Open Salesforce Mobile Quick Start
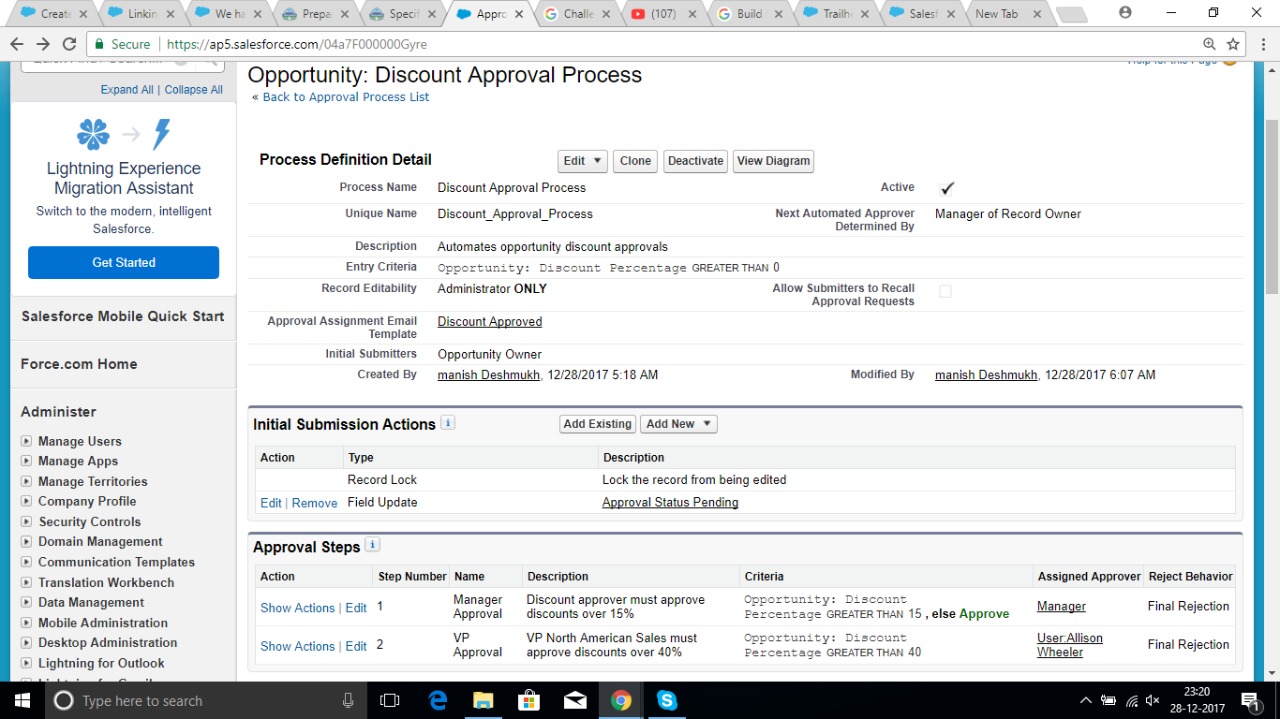The height and width of the screenshot is (719, 1280). pos(123,316)
